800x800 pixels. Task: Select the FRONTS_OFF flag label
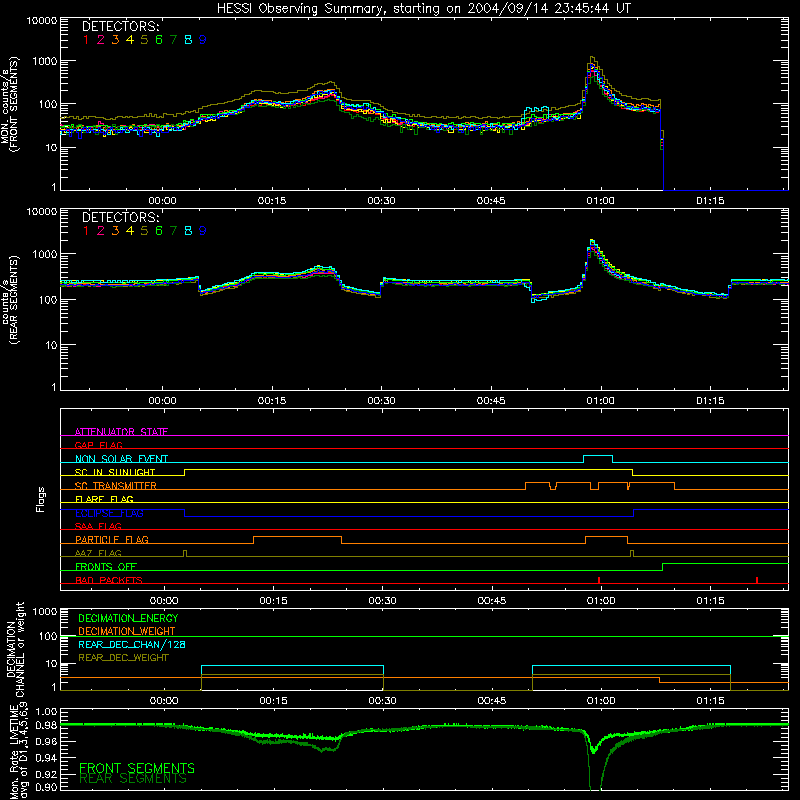click(106, 566)
